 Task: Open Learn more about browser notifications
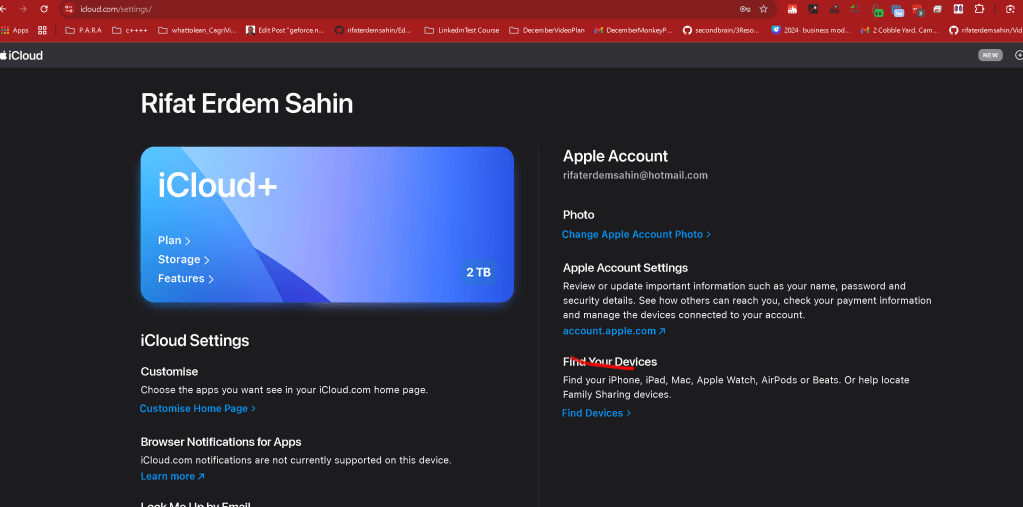[x=173, y=476]
